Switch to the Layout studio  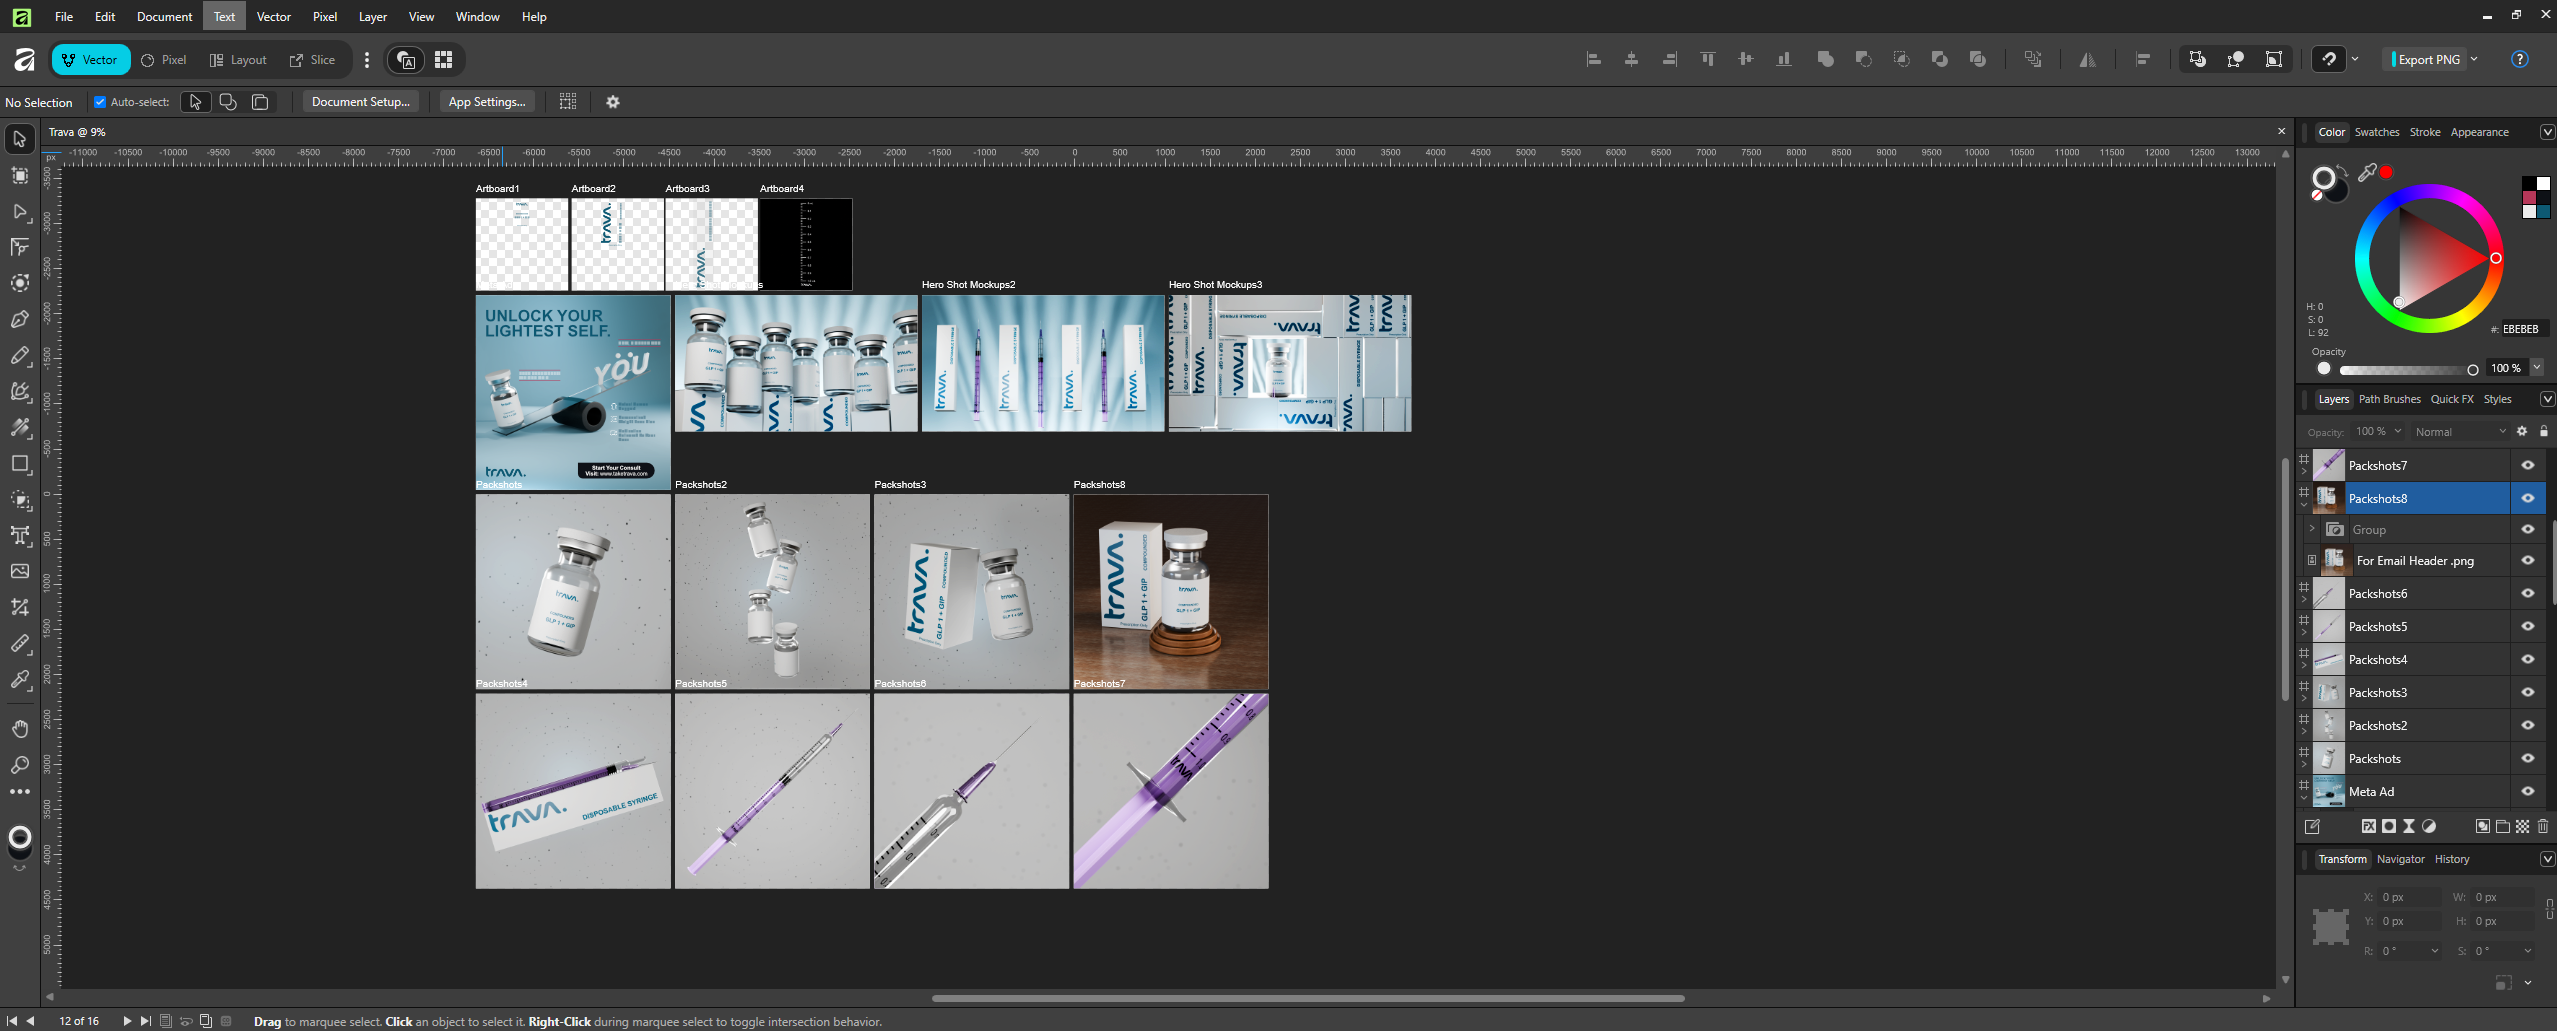238,60
